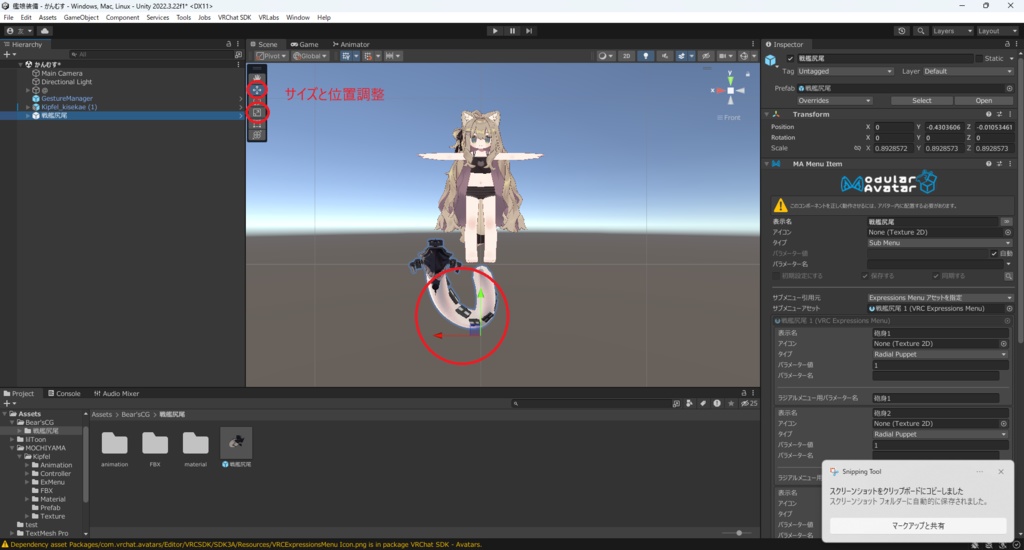Viewport: 1024px width, 550px height.
Task: Click the prefab Select button
Action: click(921, 101)
